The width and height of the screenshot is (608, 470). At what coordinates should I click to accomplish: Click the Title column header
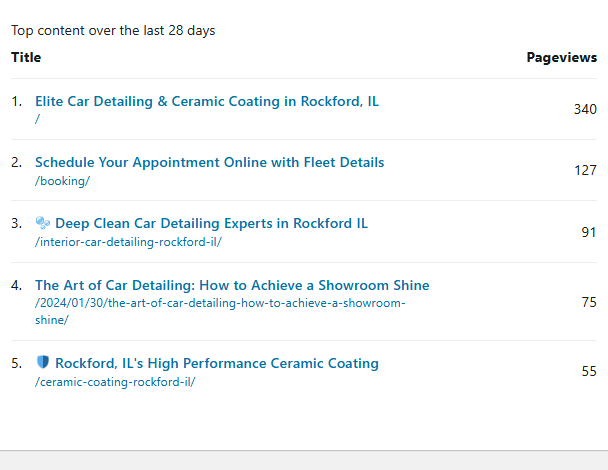pos(26,58)
